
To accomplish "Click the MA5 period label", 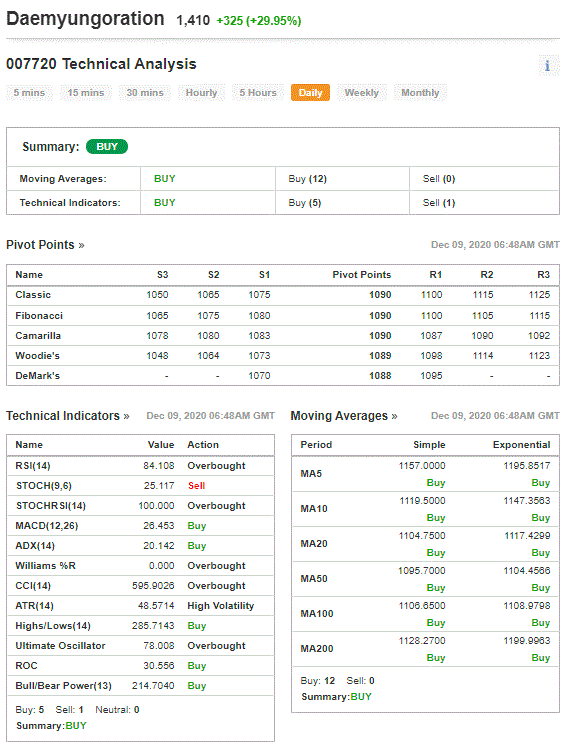I will point(311,474).
